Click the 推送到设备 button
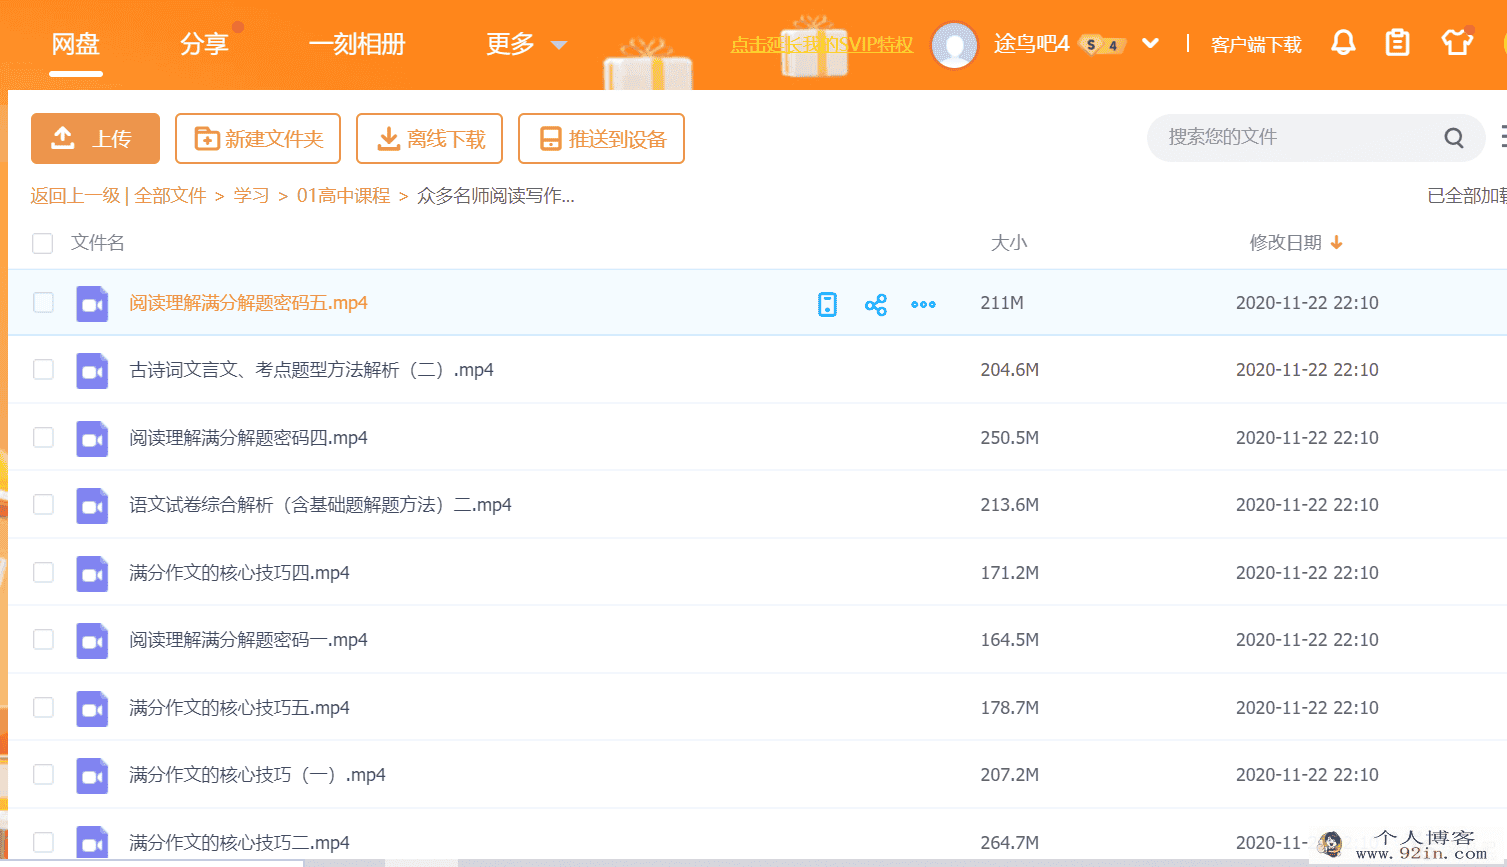 (x=601, y=138)
